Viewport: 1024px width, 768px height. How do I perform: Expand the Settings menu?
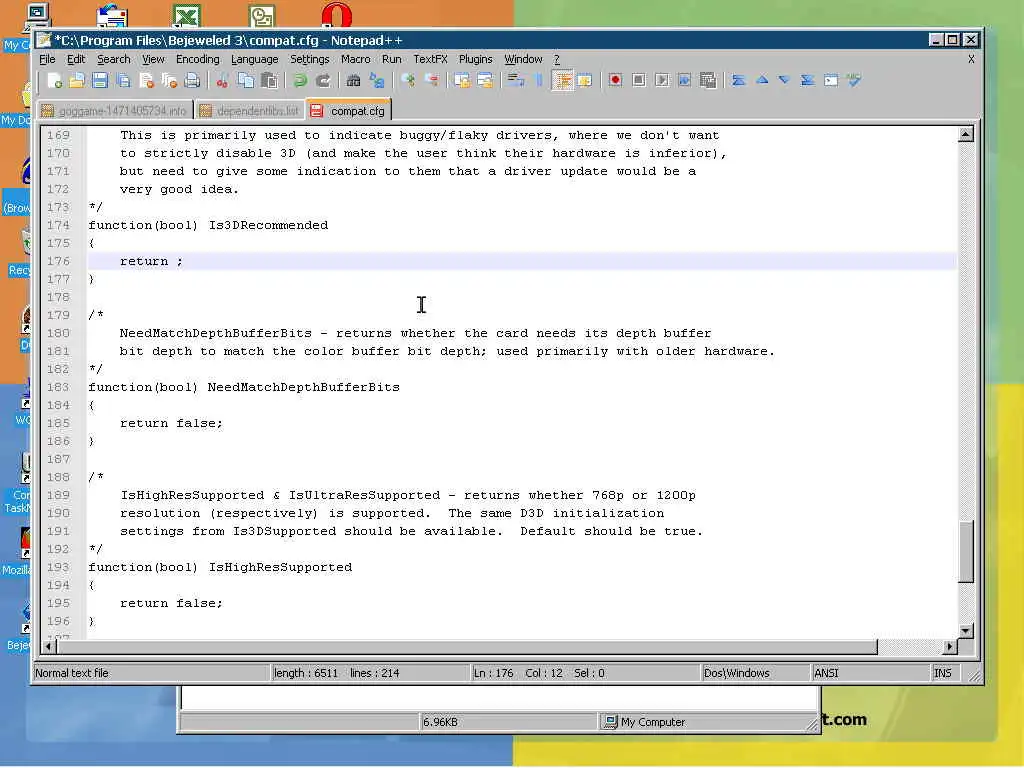coord(310,59)
